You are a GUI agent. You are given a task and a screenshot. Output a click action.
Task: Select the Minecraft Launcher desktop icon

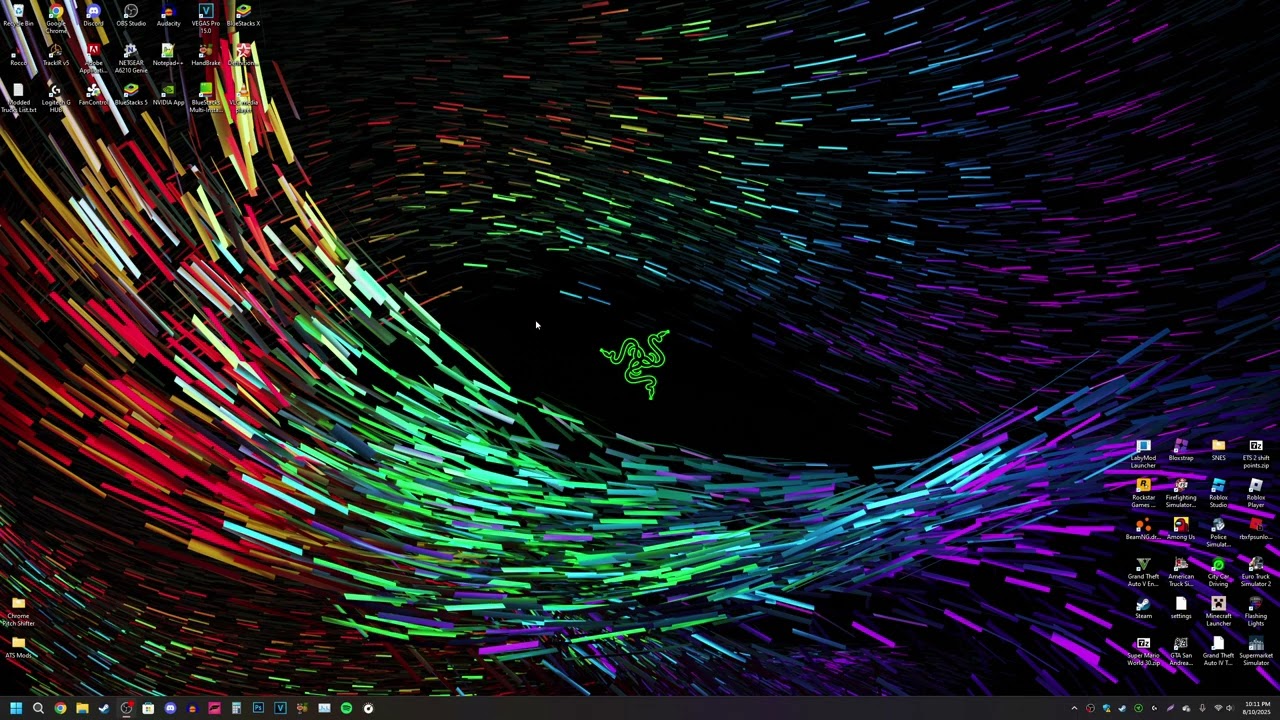(1218, 612)
